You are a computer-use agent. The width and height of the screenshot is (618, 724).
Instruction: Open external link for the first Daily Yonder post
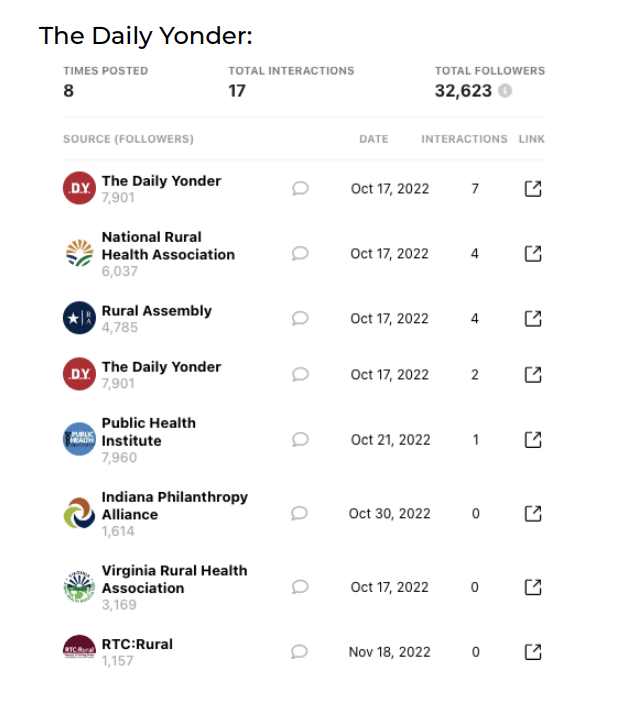coord(533,189)
